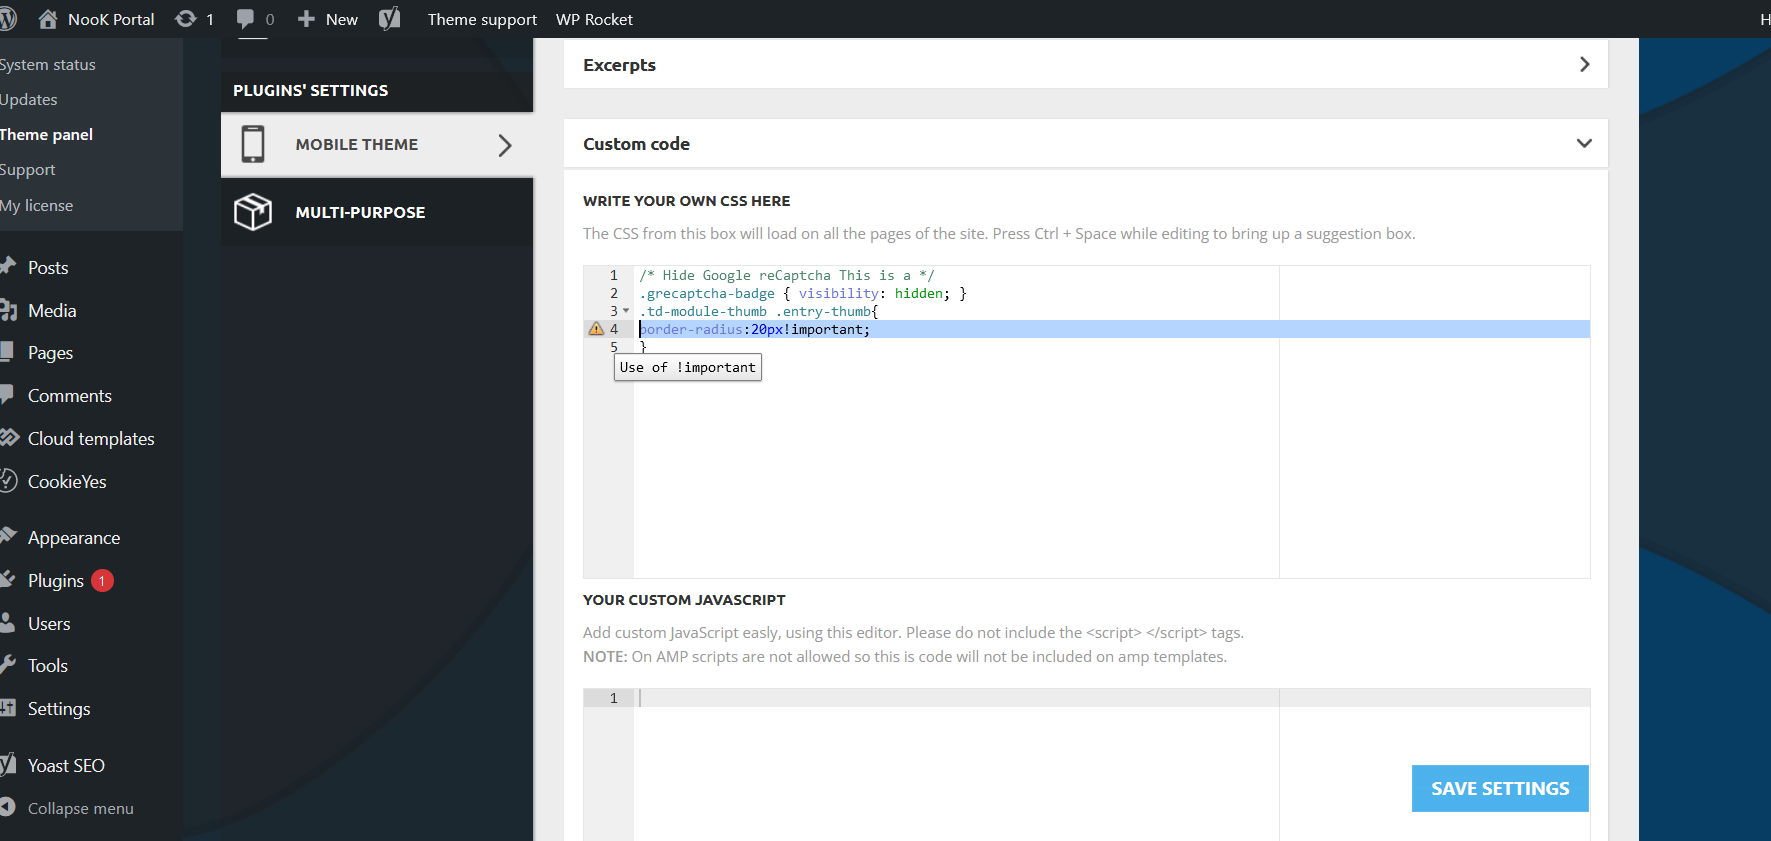Click the Yoast SEO sidebar icon
The image size is (1771, 841).
8,765
